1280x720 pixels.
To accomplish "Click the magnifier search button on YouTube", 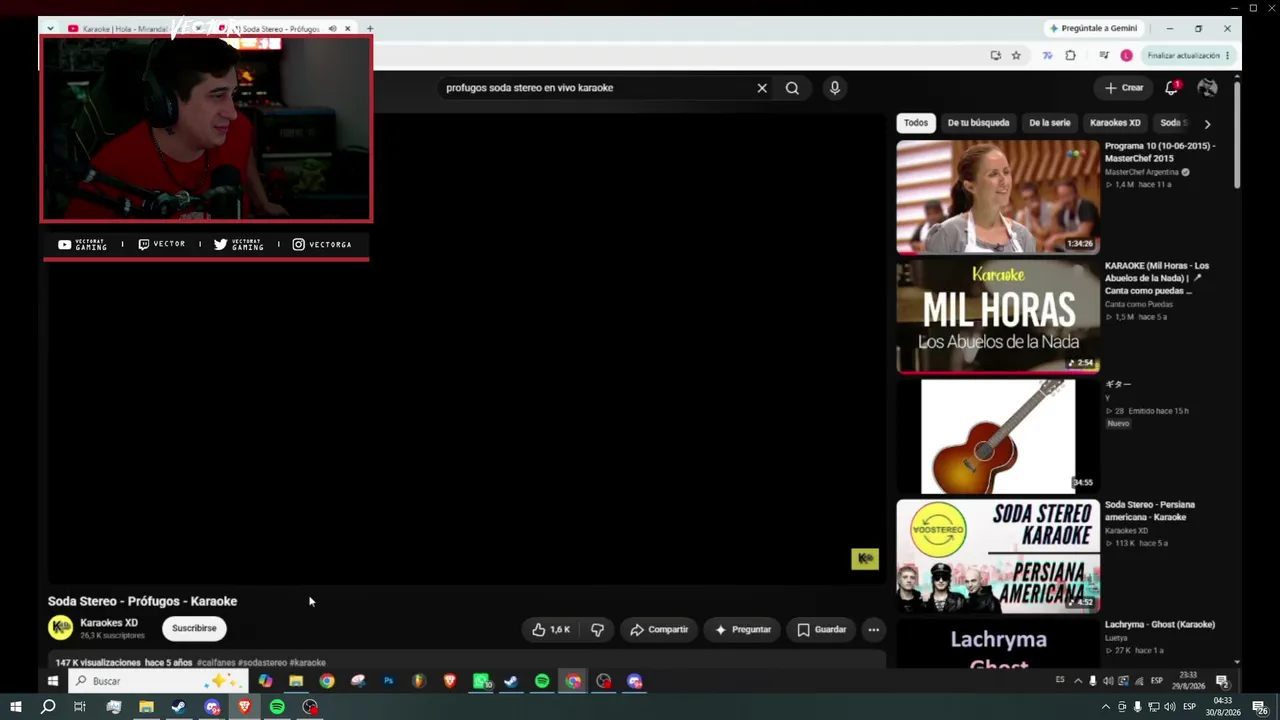I will click(792, 88).
